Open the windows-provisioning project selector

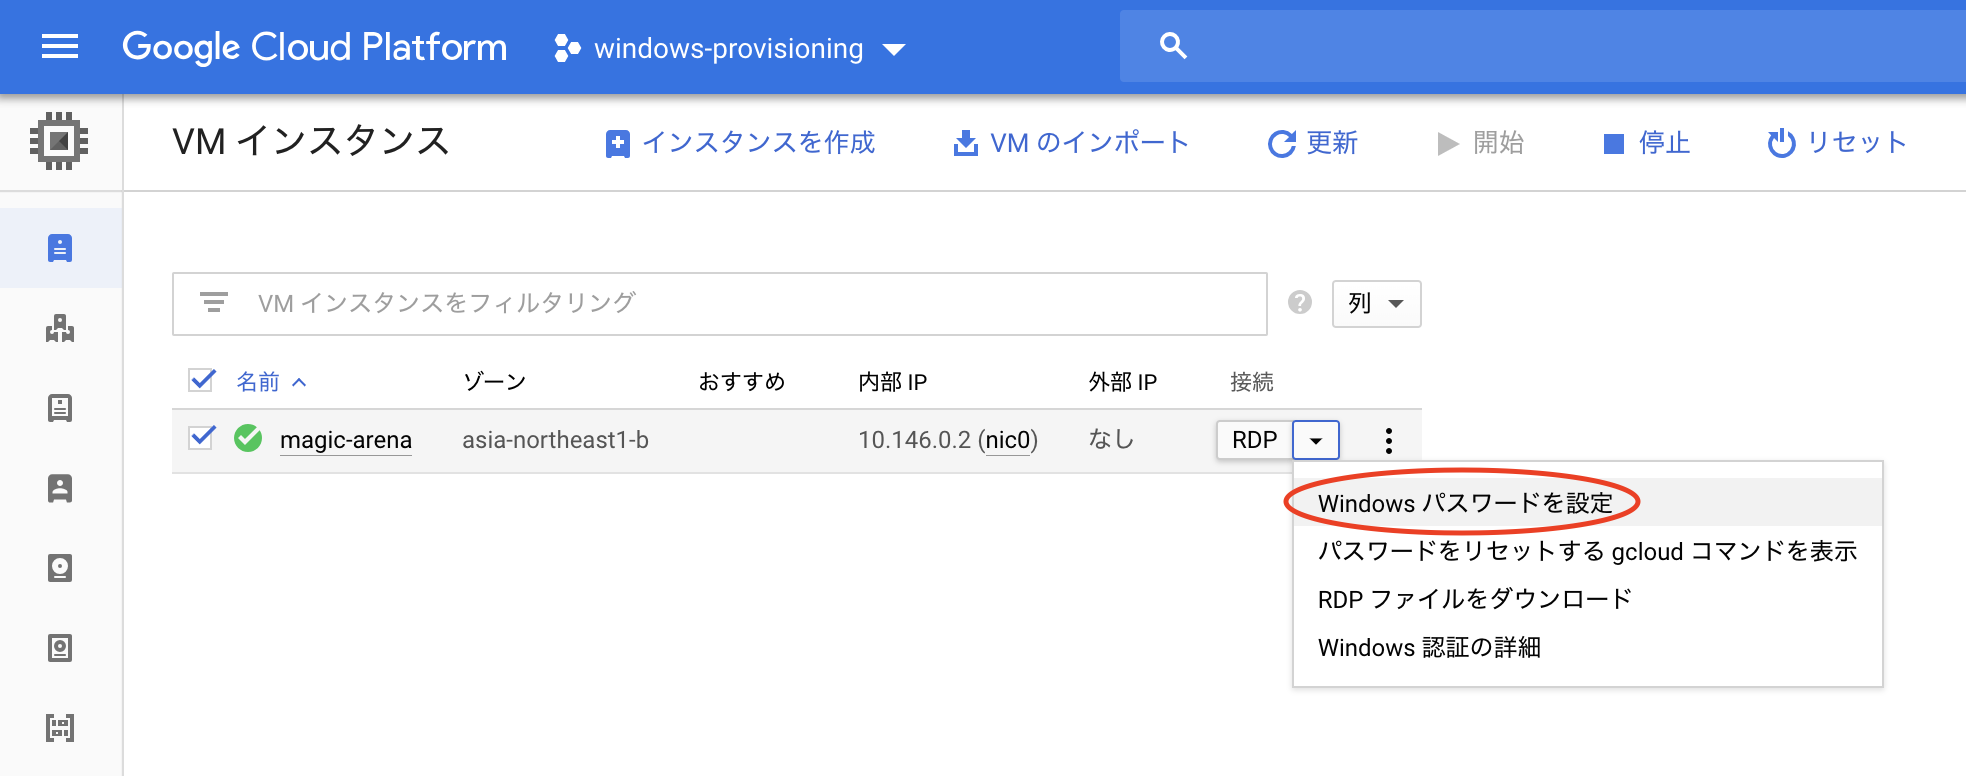point(730,48)
